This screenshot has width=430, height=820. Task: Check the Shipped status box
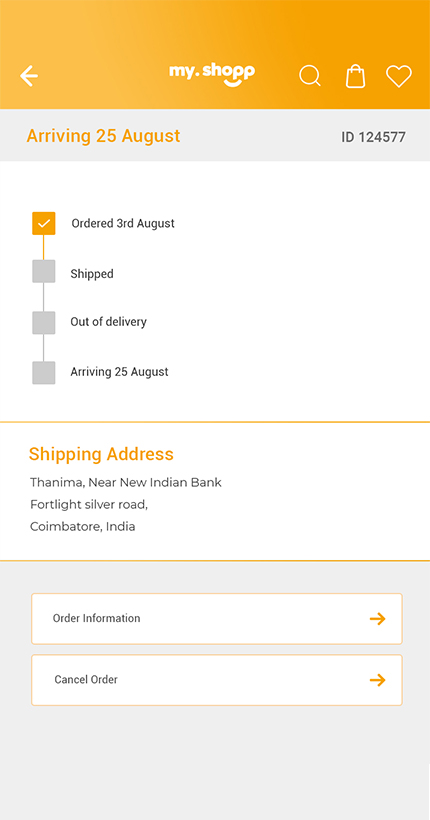point(44,271)
